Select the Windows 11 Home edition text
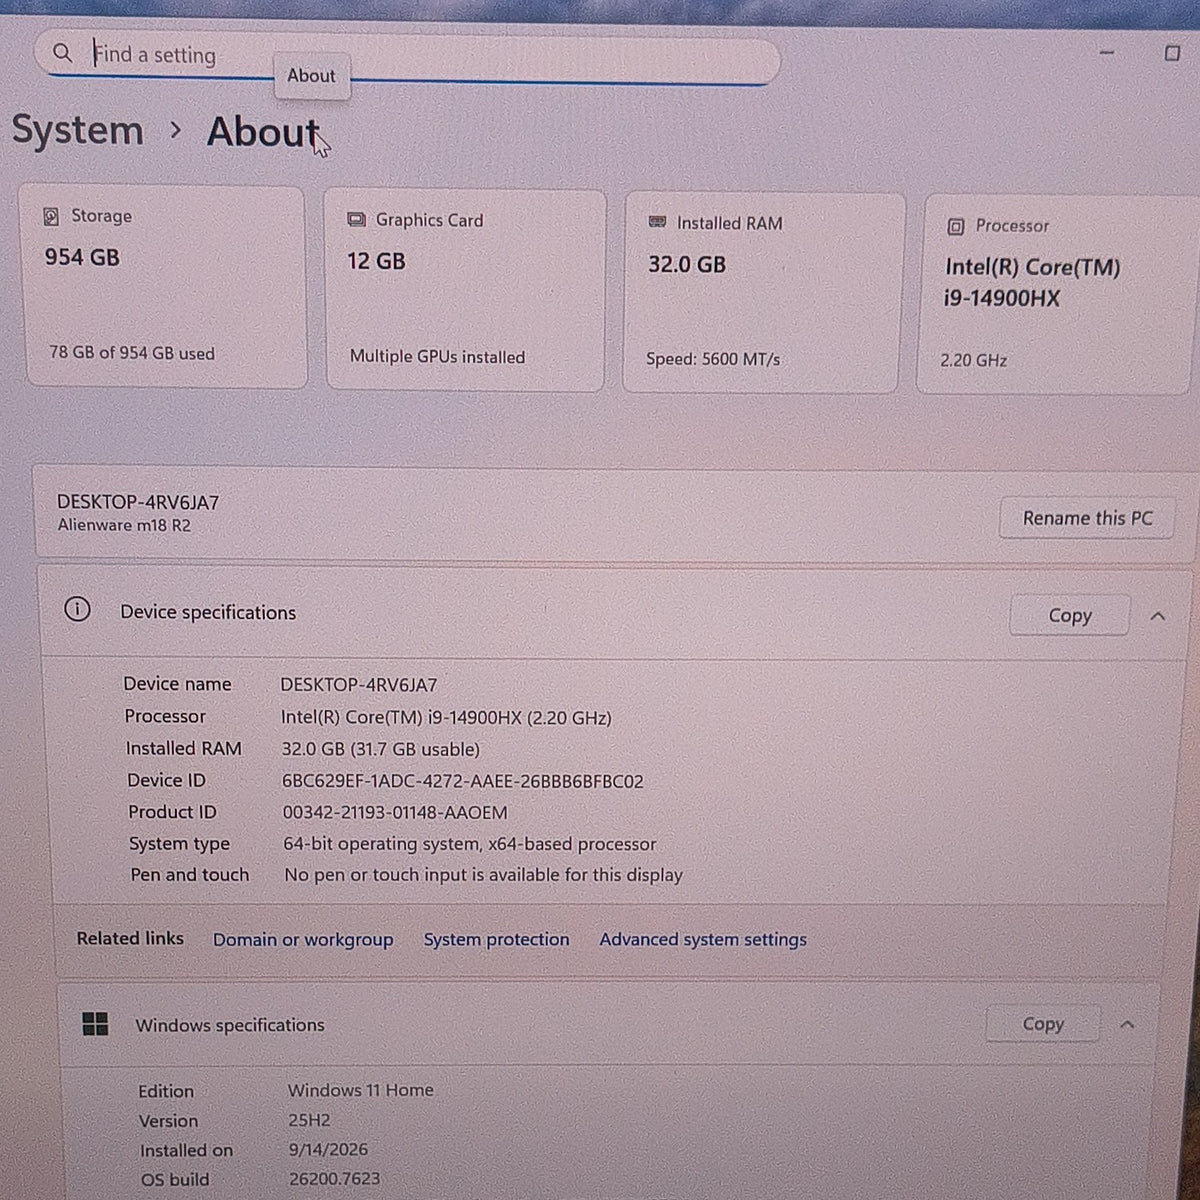This screenshot has width=1200, height=1200. click(x=361, y=1090)
